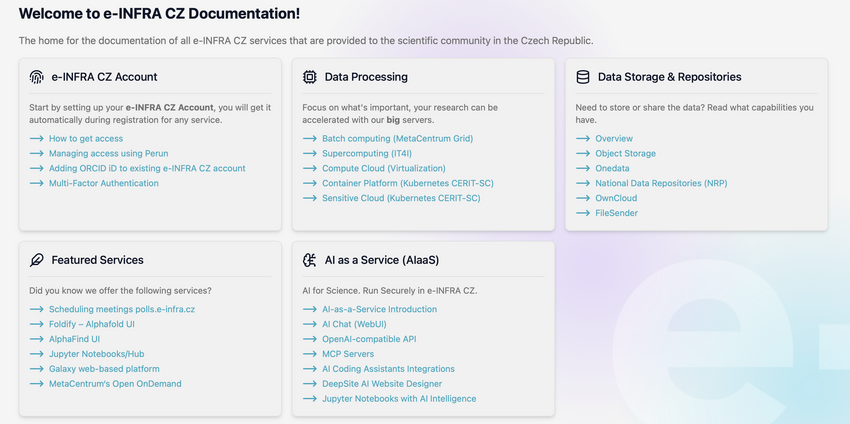Open the AlphaFind UI link
850x424 pixels.
[x=74, y=339]
